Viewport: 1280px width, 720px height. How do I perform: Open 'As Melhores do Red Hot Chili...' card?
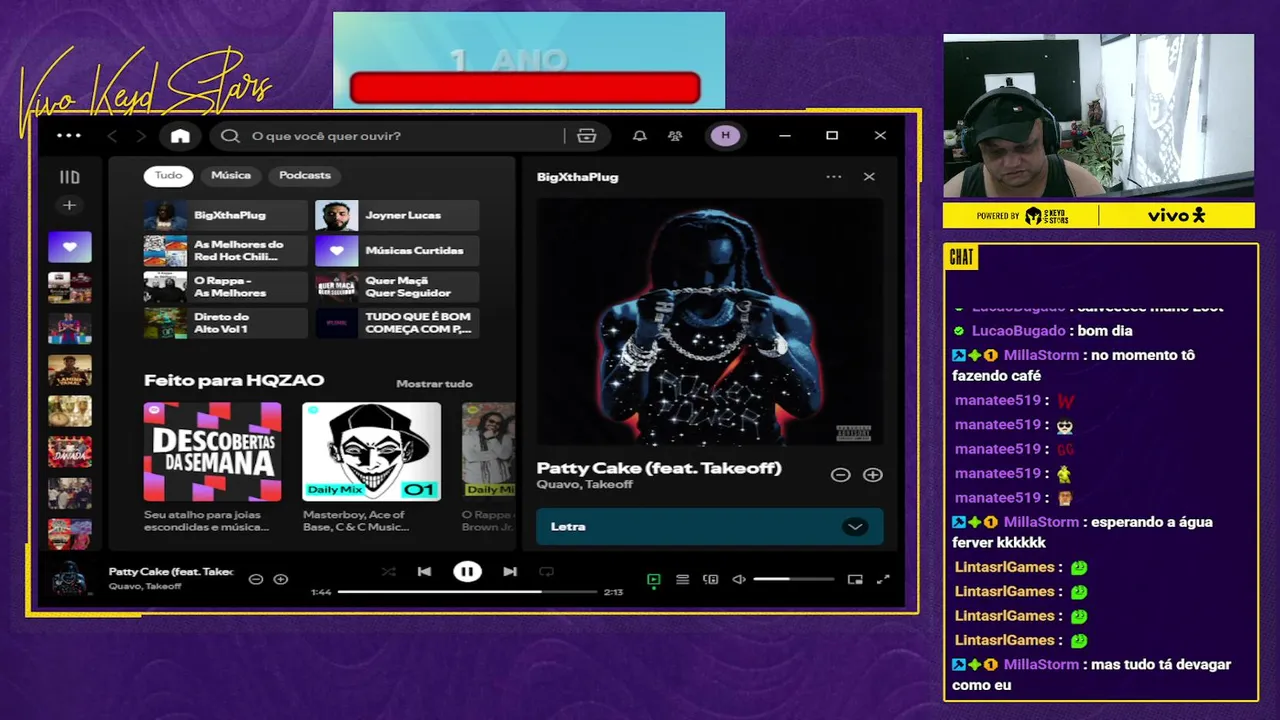pos(226,251)
